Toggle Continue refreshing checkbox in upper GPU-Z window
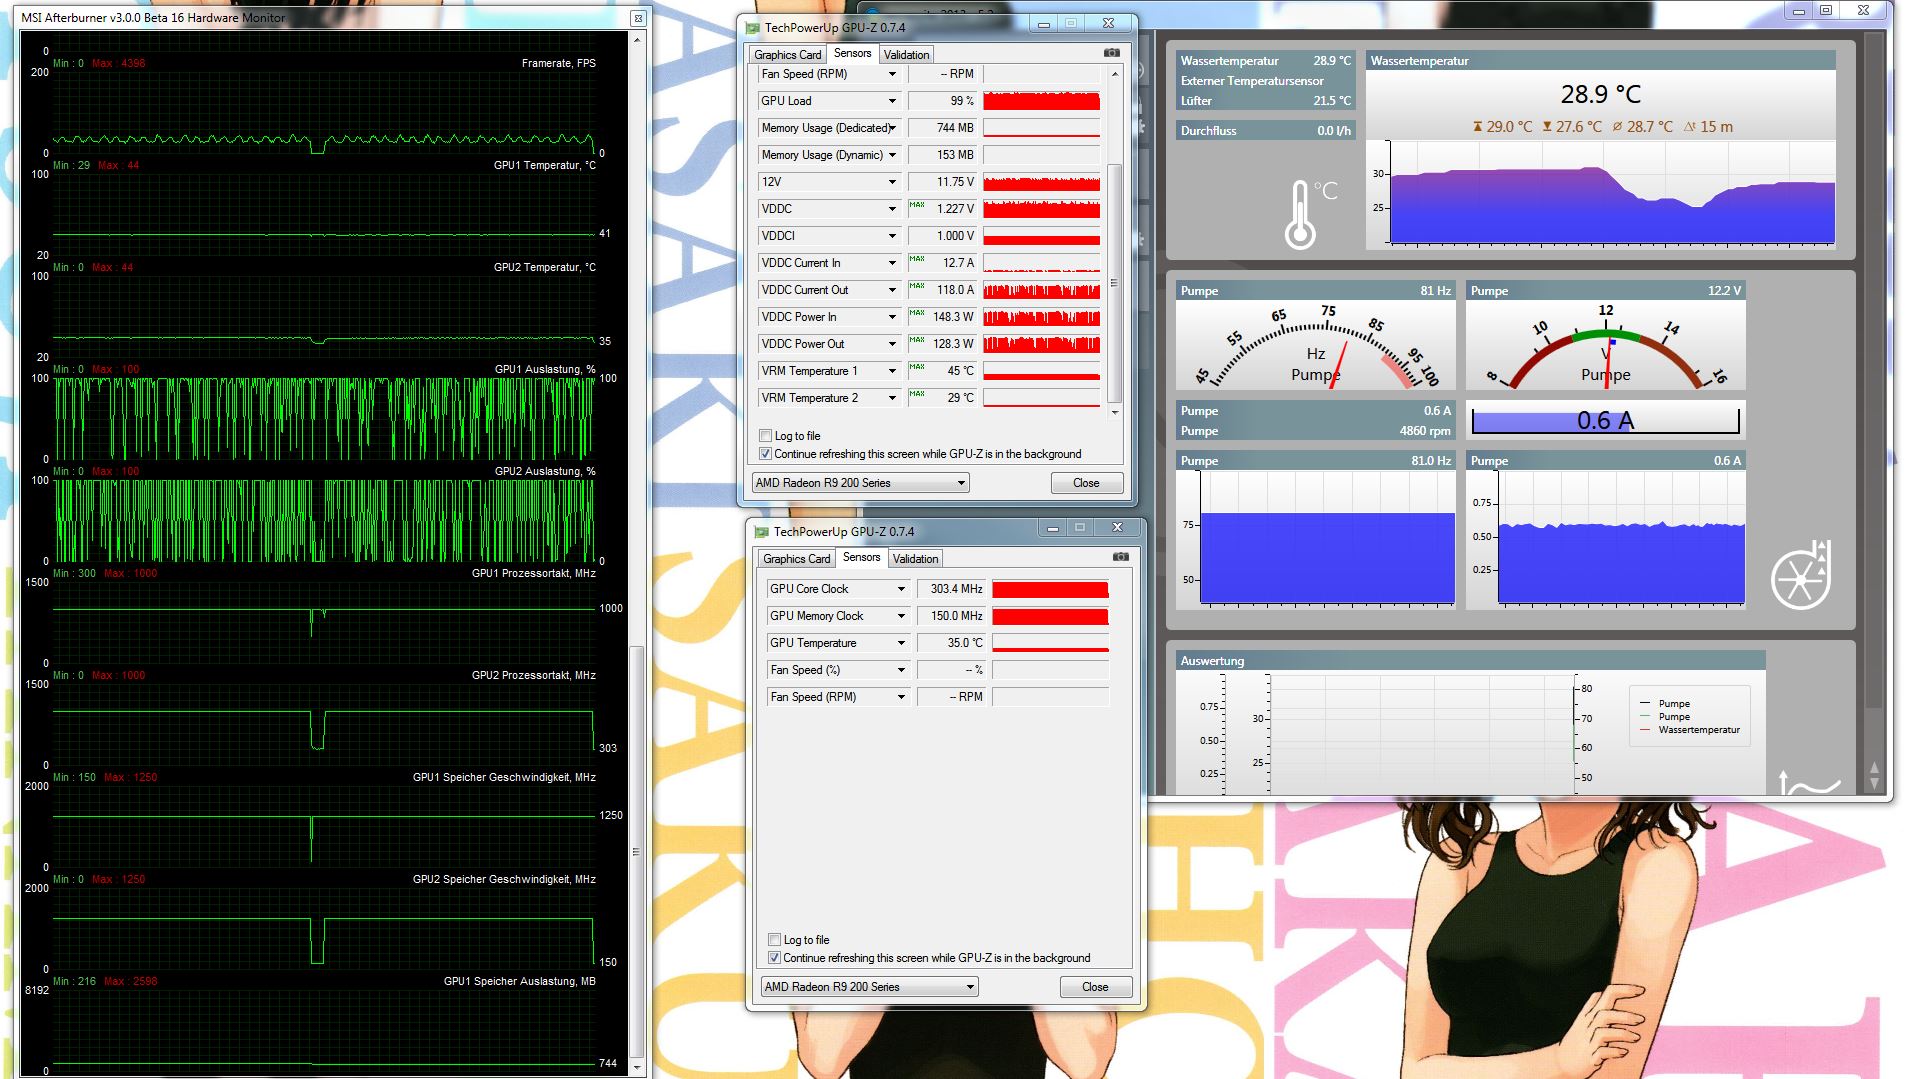Image resolution: width=1912 pixels, height=1079 pixels. [766, 454]
